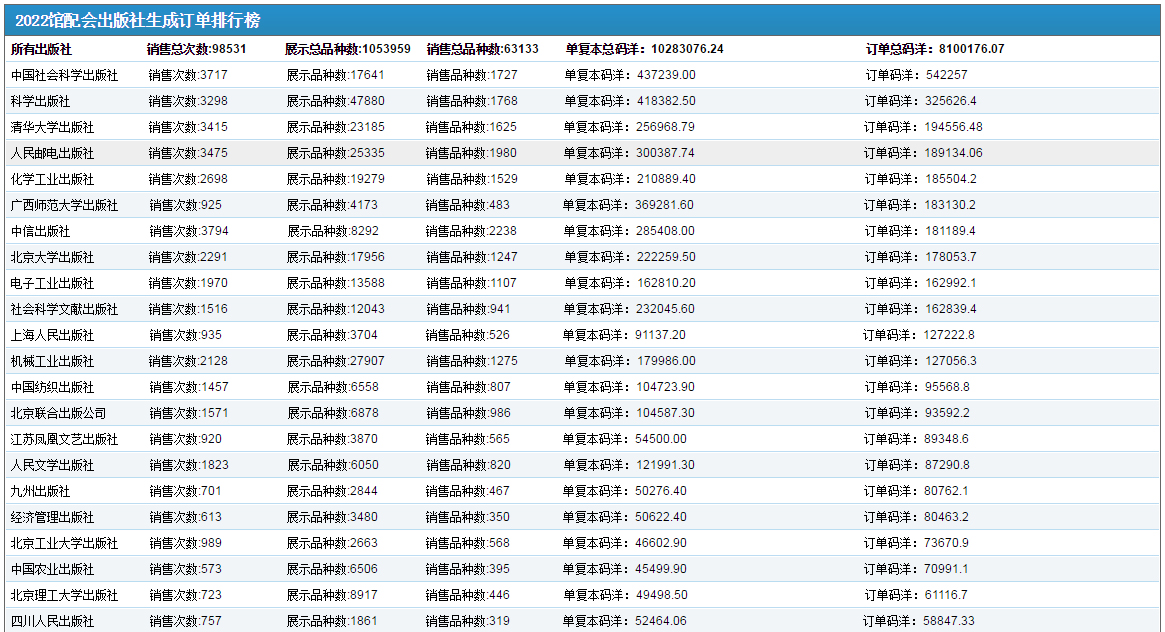Screen dimensions: 1165x632
Task: Click the 电子工业出版社 publisher name
Action: pos(52,283)
